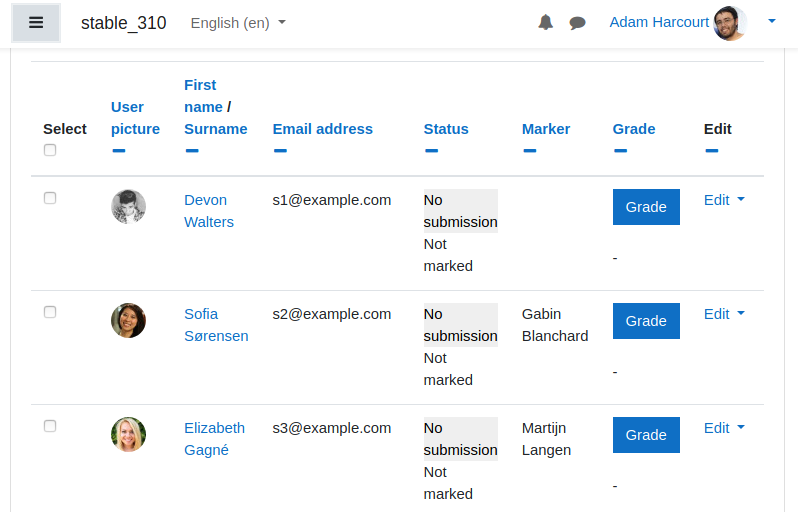The height and width of the screenshot is (512, 798).
Task: Hide the First name / Surname column
Action: [192, 151]
